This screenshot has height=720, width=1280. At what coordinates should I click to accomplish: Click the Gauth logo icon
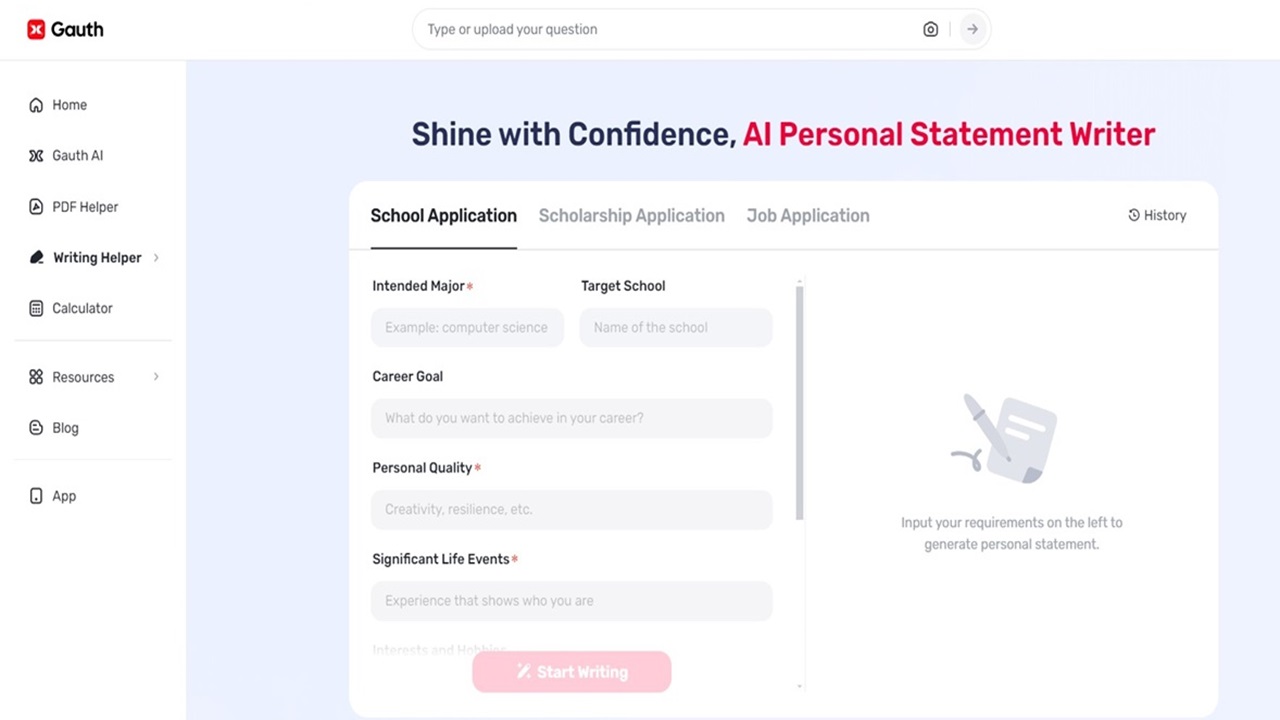(36, 29)
